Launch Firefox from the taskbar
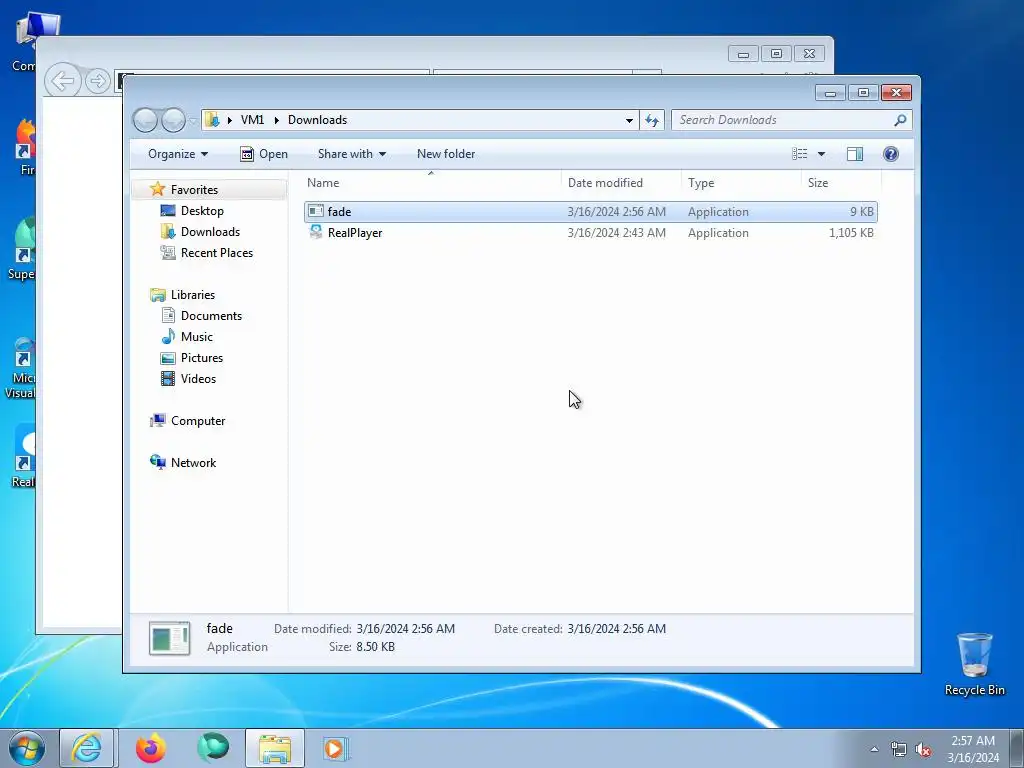The image size is (1024, 768). point(151,748)
